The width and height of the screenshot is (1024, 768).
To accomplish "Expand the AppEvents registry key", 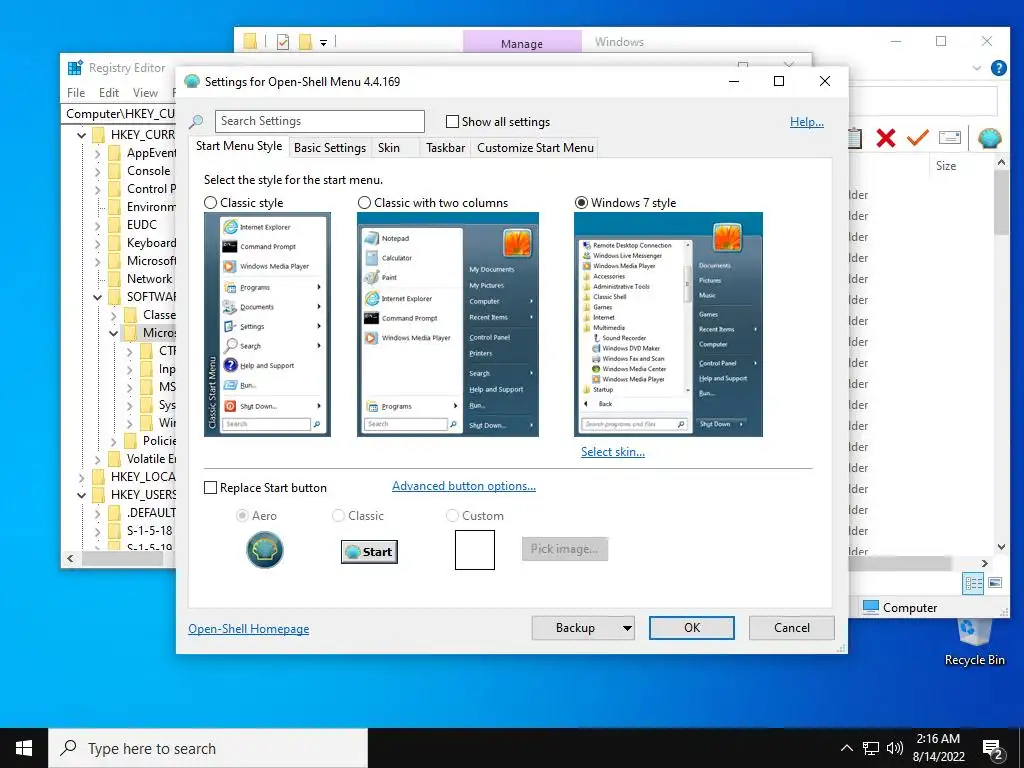I will point(97,153).
